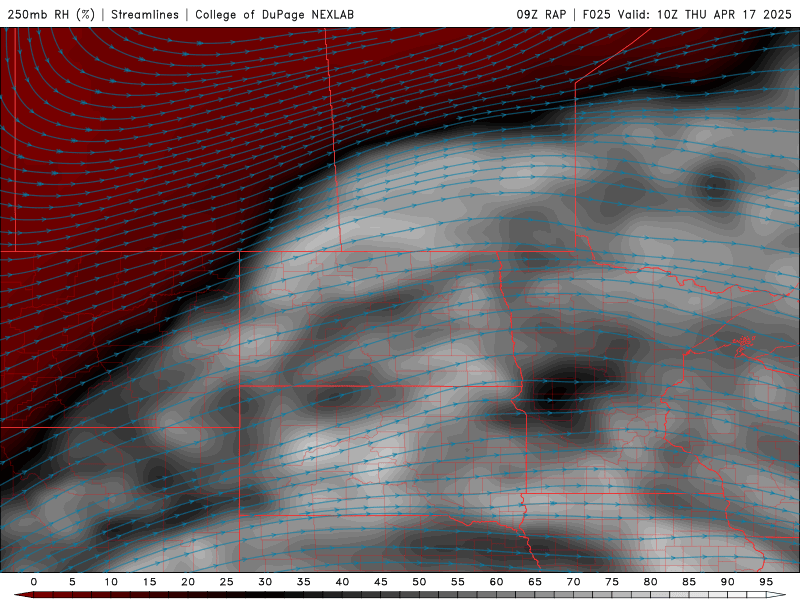The image size is (800, 600).
Task: Click the '80' color scale label
Action: click(x=650, y=582)
